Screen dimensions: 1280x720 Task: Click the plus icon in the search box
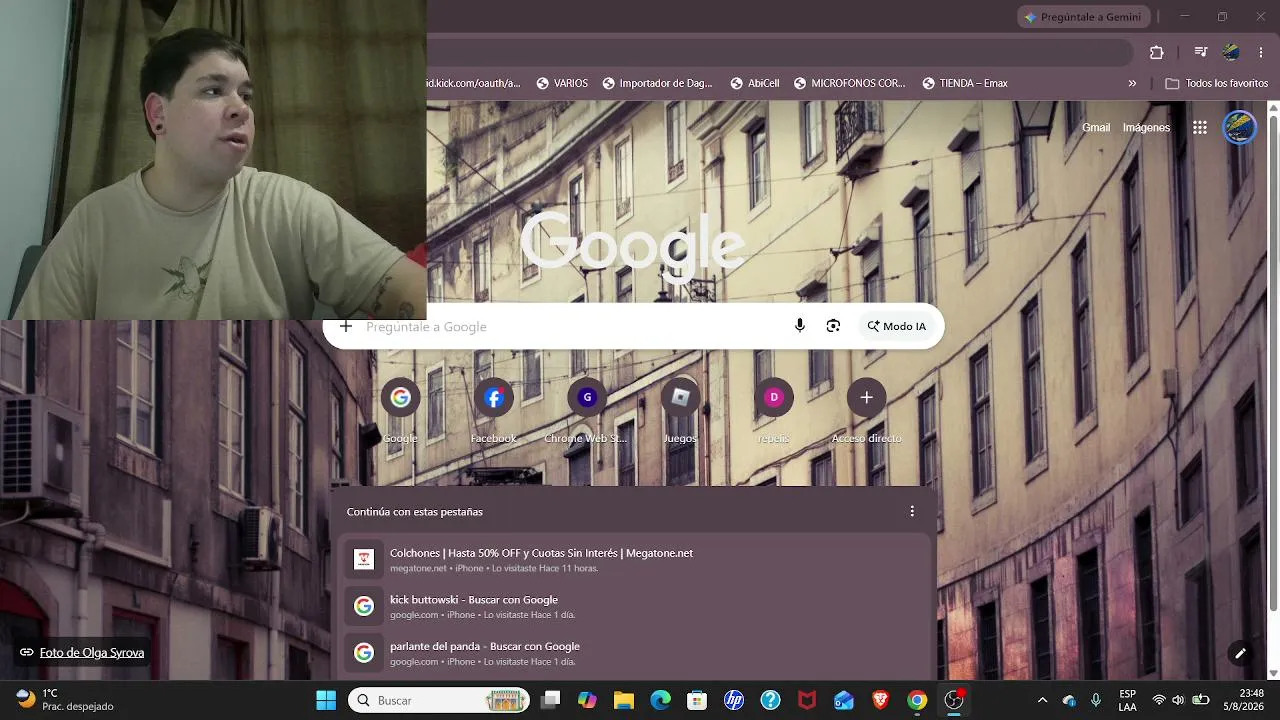[x=346, y=326]
